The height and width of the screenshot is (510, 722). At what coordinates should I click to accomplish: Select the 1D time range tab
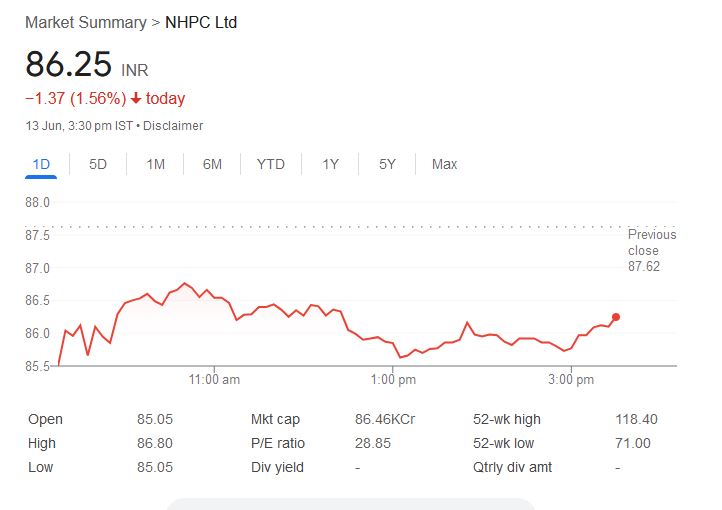[41, 164]
